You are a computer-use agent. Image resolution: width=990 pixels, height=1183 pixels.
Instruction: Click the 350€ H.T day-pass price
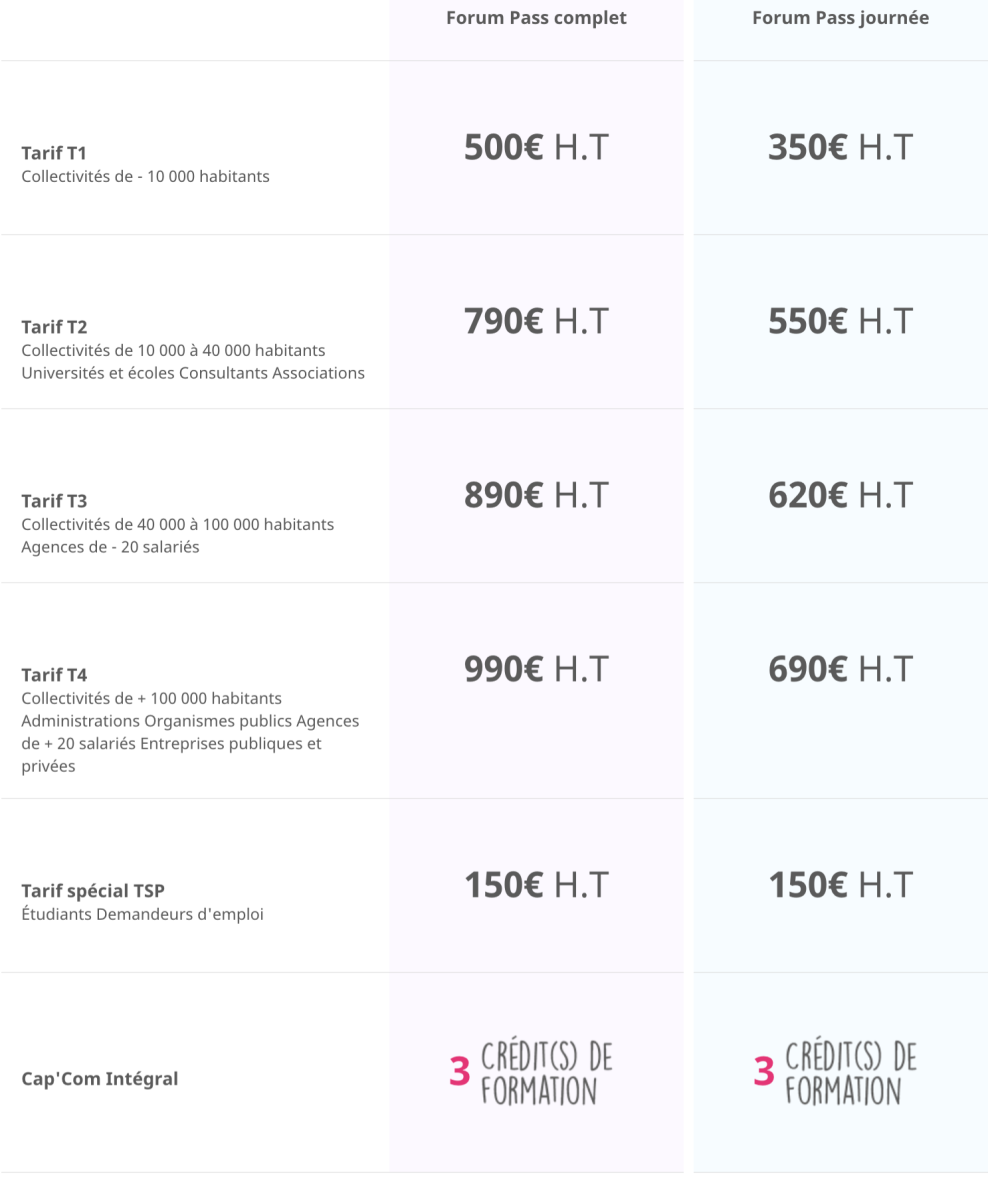841,147
